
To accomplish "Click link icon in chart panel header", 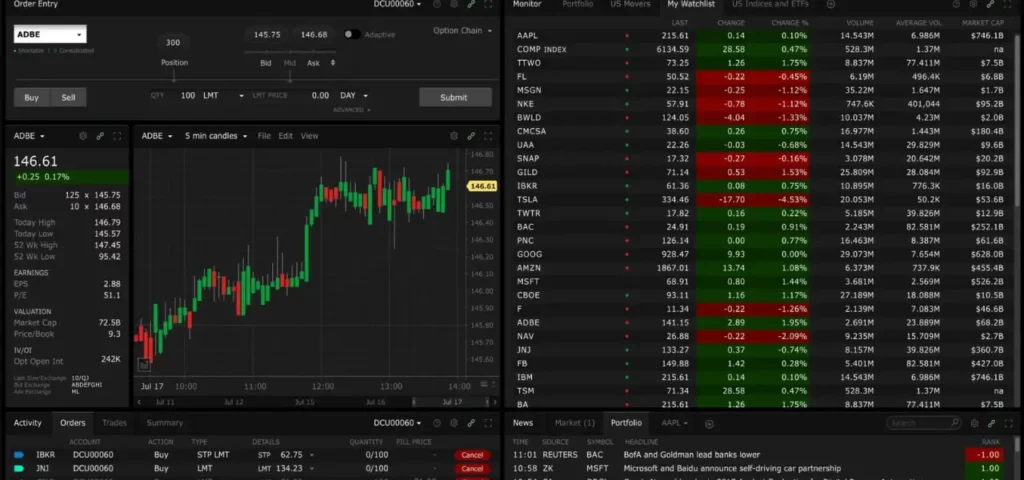I will [471, 136].
